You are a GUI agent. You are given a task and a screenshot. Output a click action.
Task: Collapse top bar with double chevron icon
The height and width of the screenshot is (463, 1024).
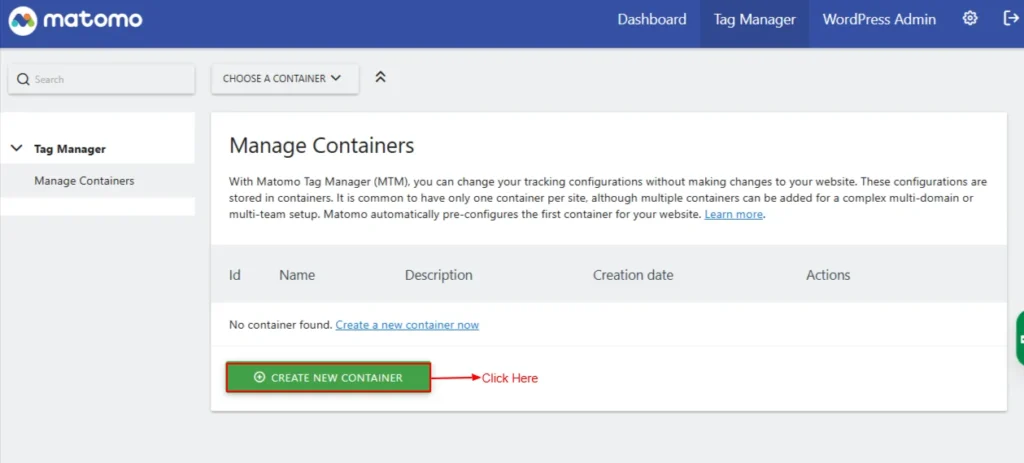pyautogui.click(x=380, y=77)
